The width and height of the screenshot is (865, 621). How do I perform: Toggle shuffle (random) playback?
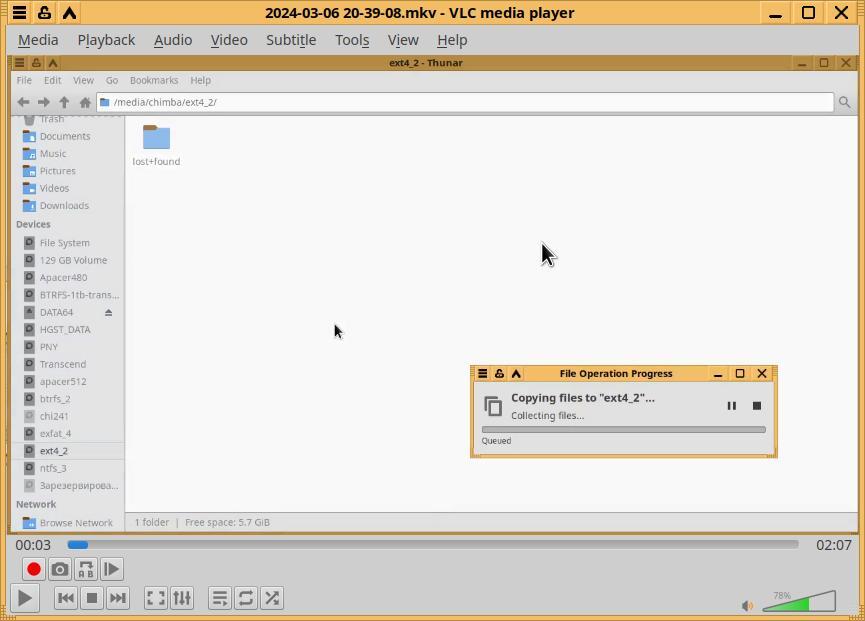coord(271,598)
